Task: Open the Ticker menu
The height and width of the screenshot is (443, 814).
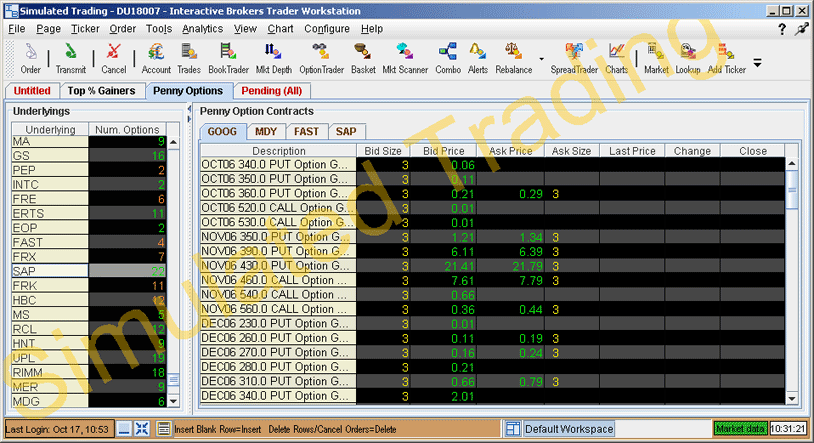Action: click(85, 29)
